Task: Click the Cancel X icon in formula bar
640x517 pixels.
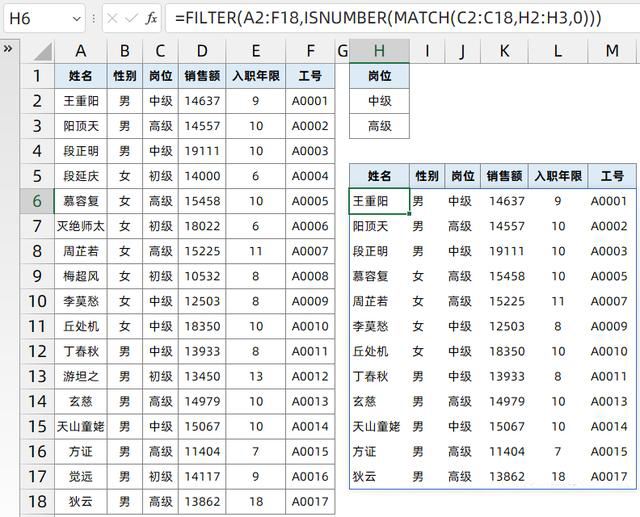Action: pos(112,18)
